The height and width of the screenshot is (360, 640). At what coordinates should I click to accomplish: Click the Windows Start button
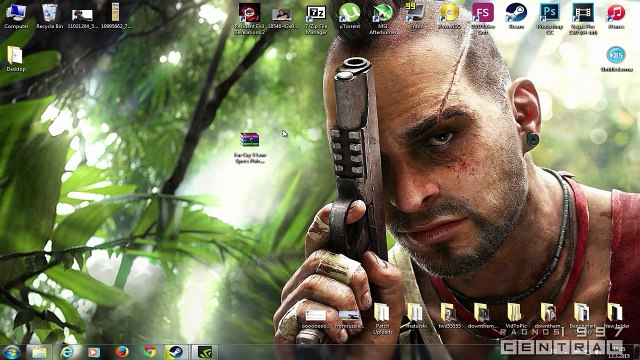(11, 352)
